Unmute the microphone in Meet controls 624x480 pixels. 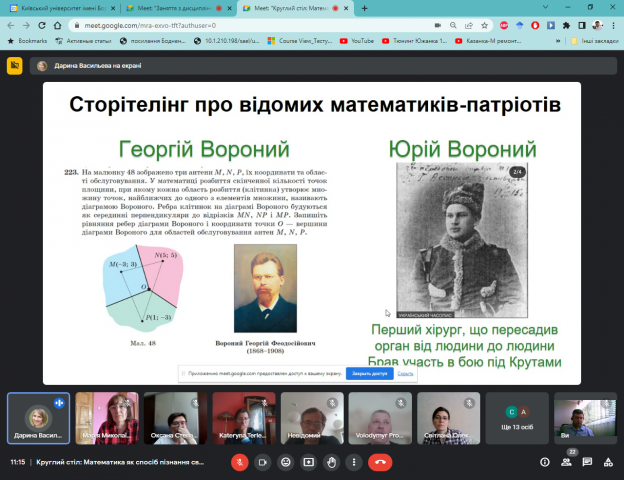(239, 462)
